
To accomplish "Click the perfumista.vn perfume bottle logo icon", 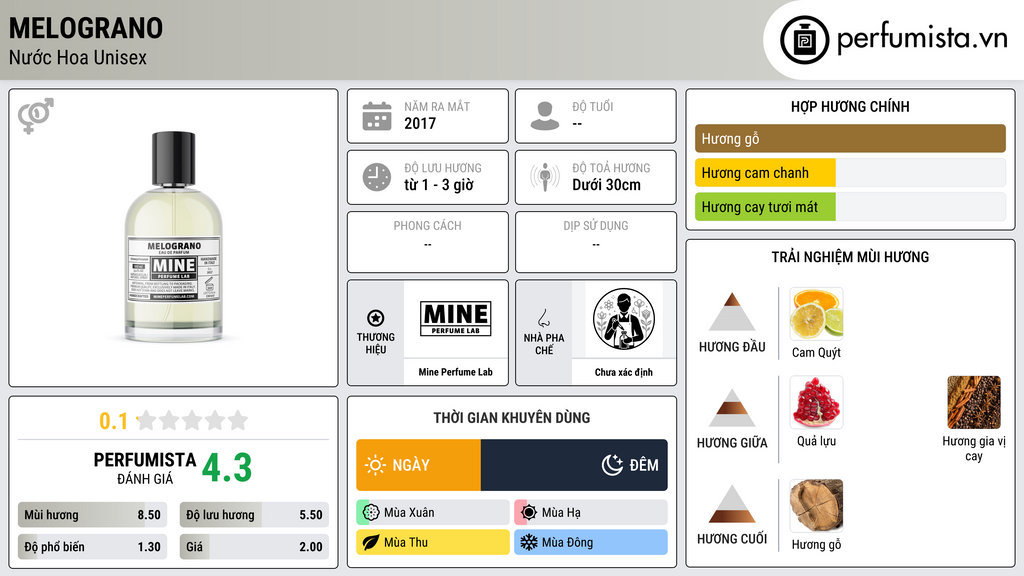I will (804, 40).
